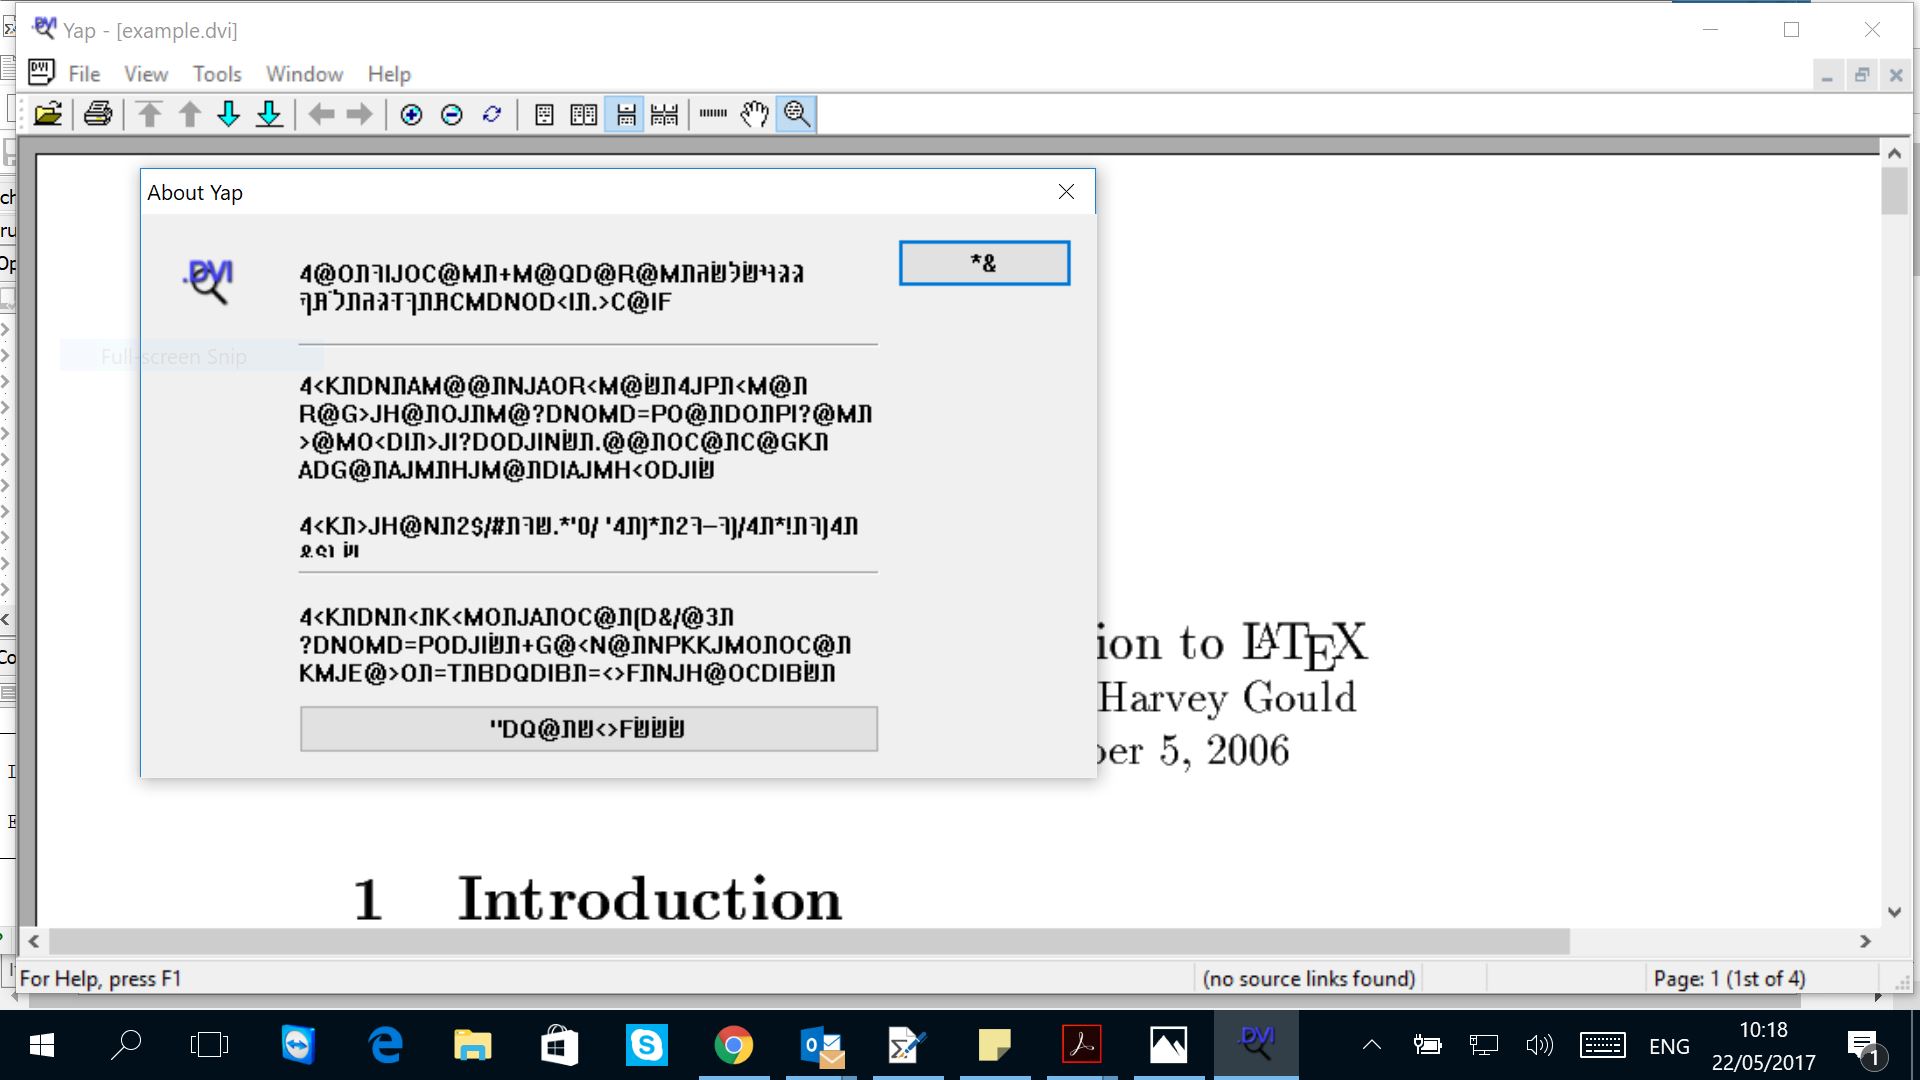Open taskbar search magnifier

click(126, 1046)
